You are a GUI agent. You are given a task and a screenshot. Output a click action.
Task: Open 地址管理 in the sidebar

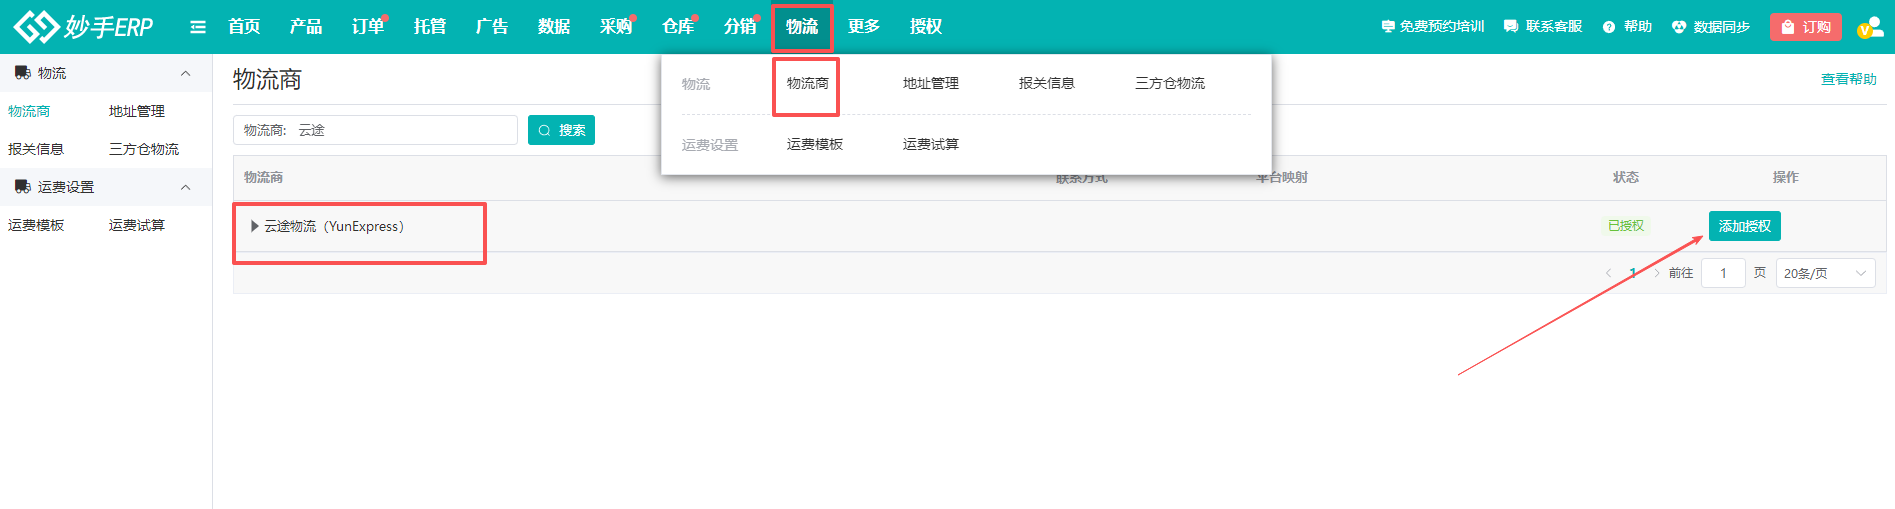coord(137,112)
